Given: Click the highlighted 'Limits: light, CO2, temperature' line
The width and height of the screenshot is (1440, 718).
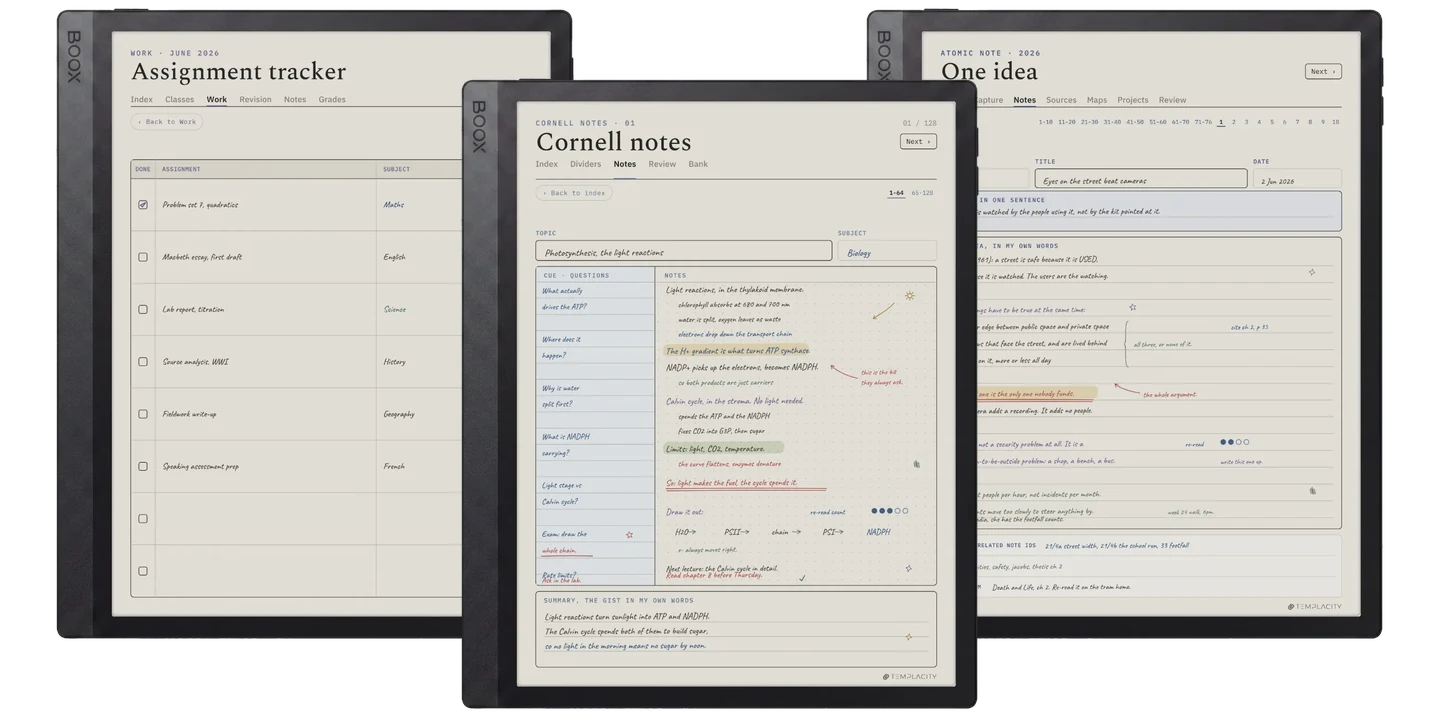Looking at the screenshot, I should point(724,448).
